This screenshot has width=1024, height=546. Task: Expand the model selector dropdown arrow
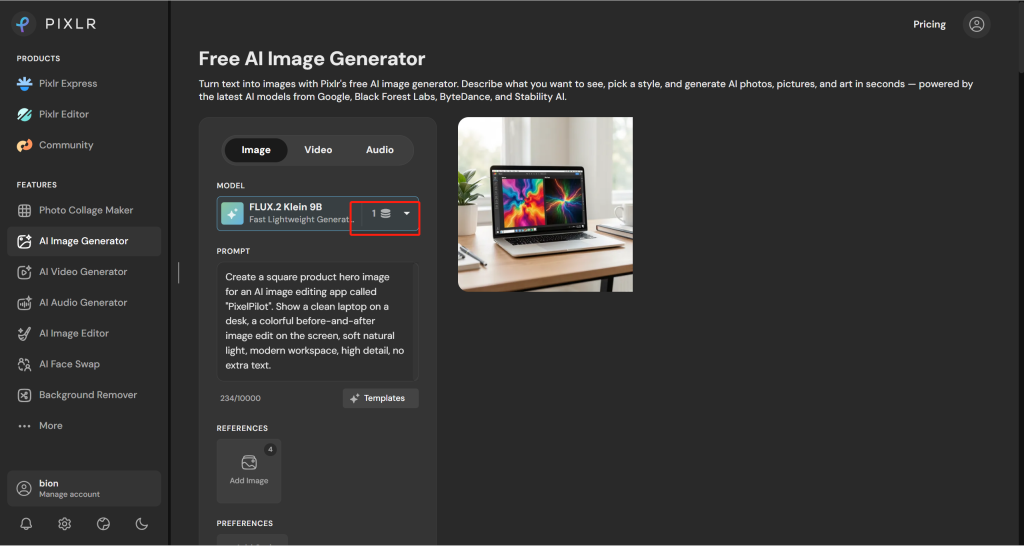[407, 214]
